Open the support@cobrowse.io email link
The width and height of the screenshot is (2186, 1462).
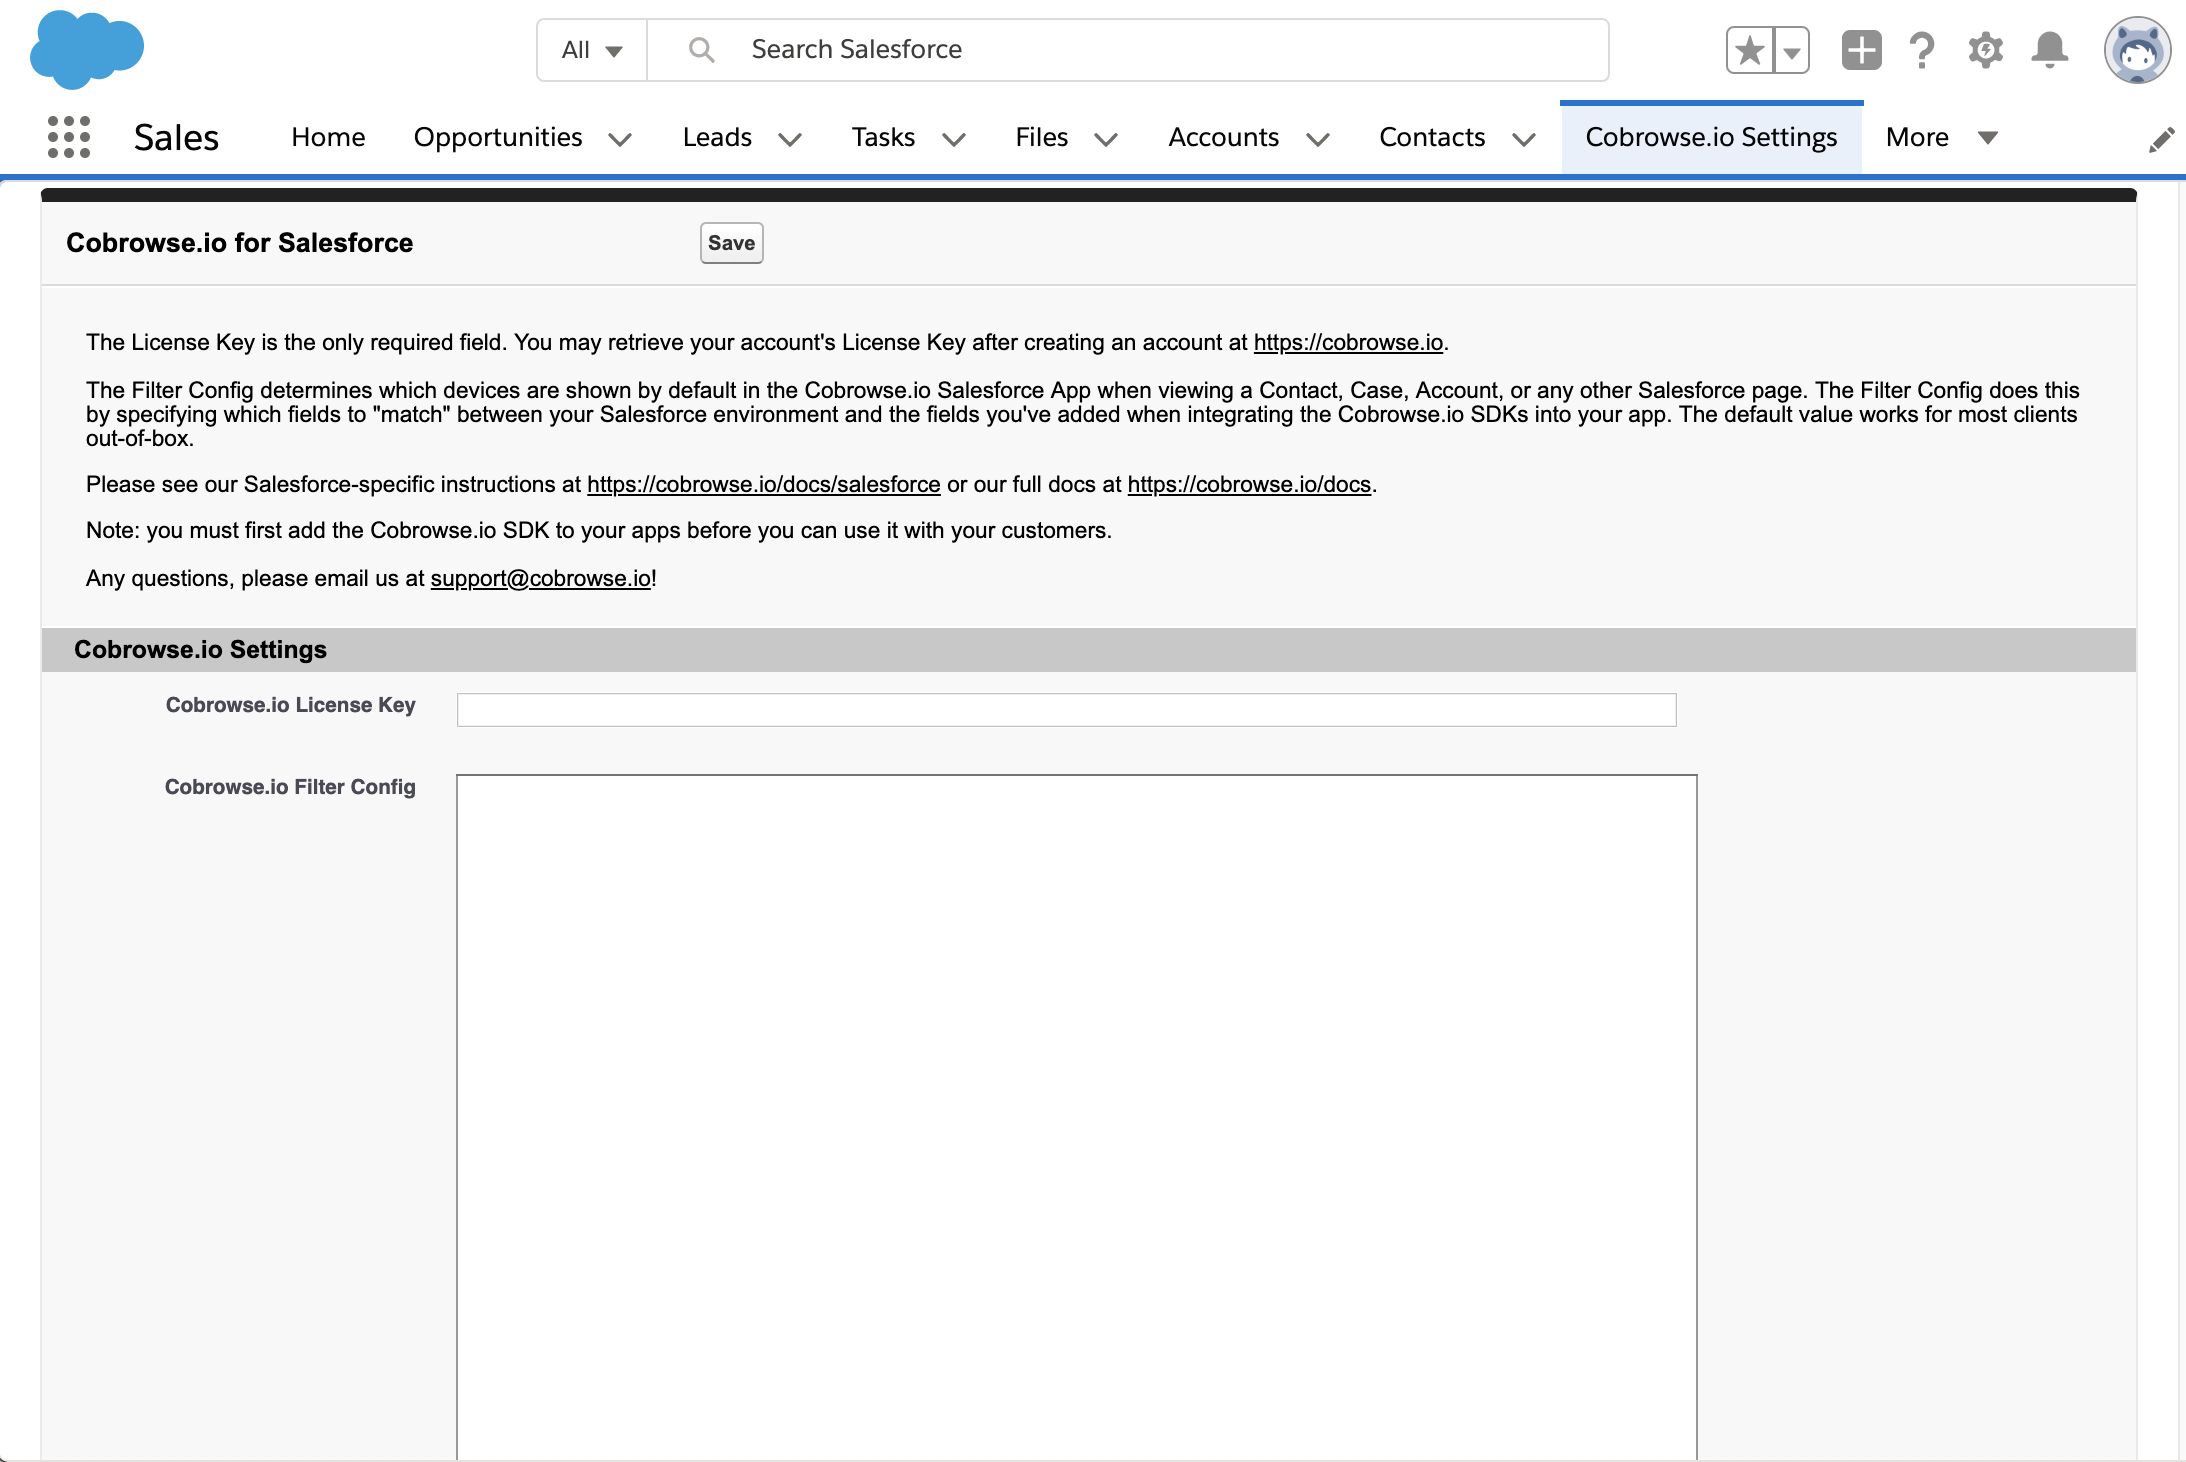(539, 578)
